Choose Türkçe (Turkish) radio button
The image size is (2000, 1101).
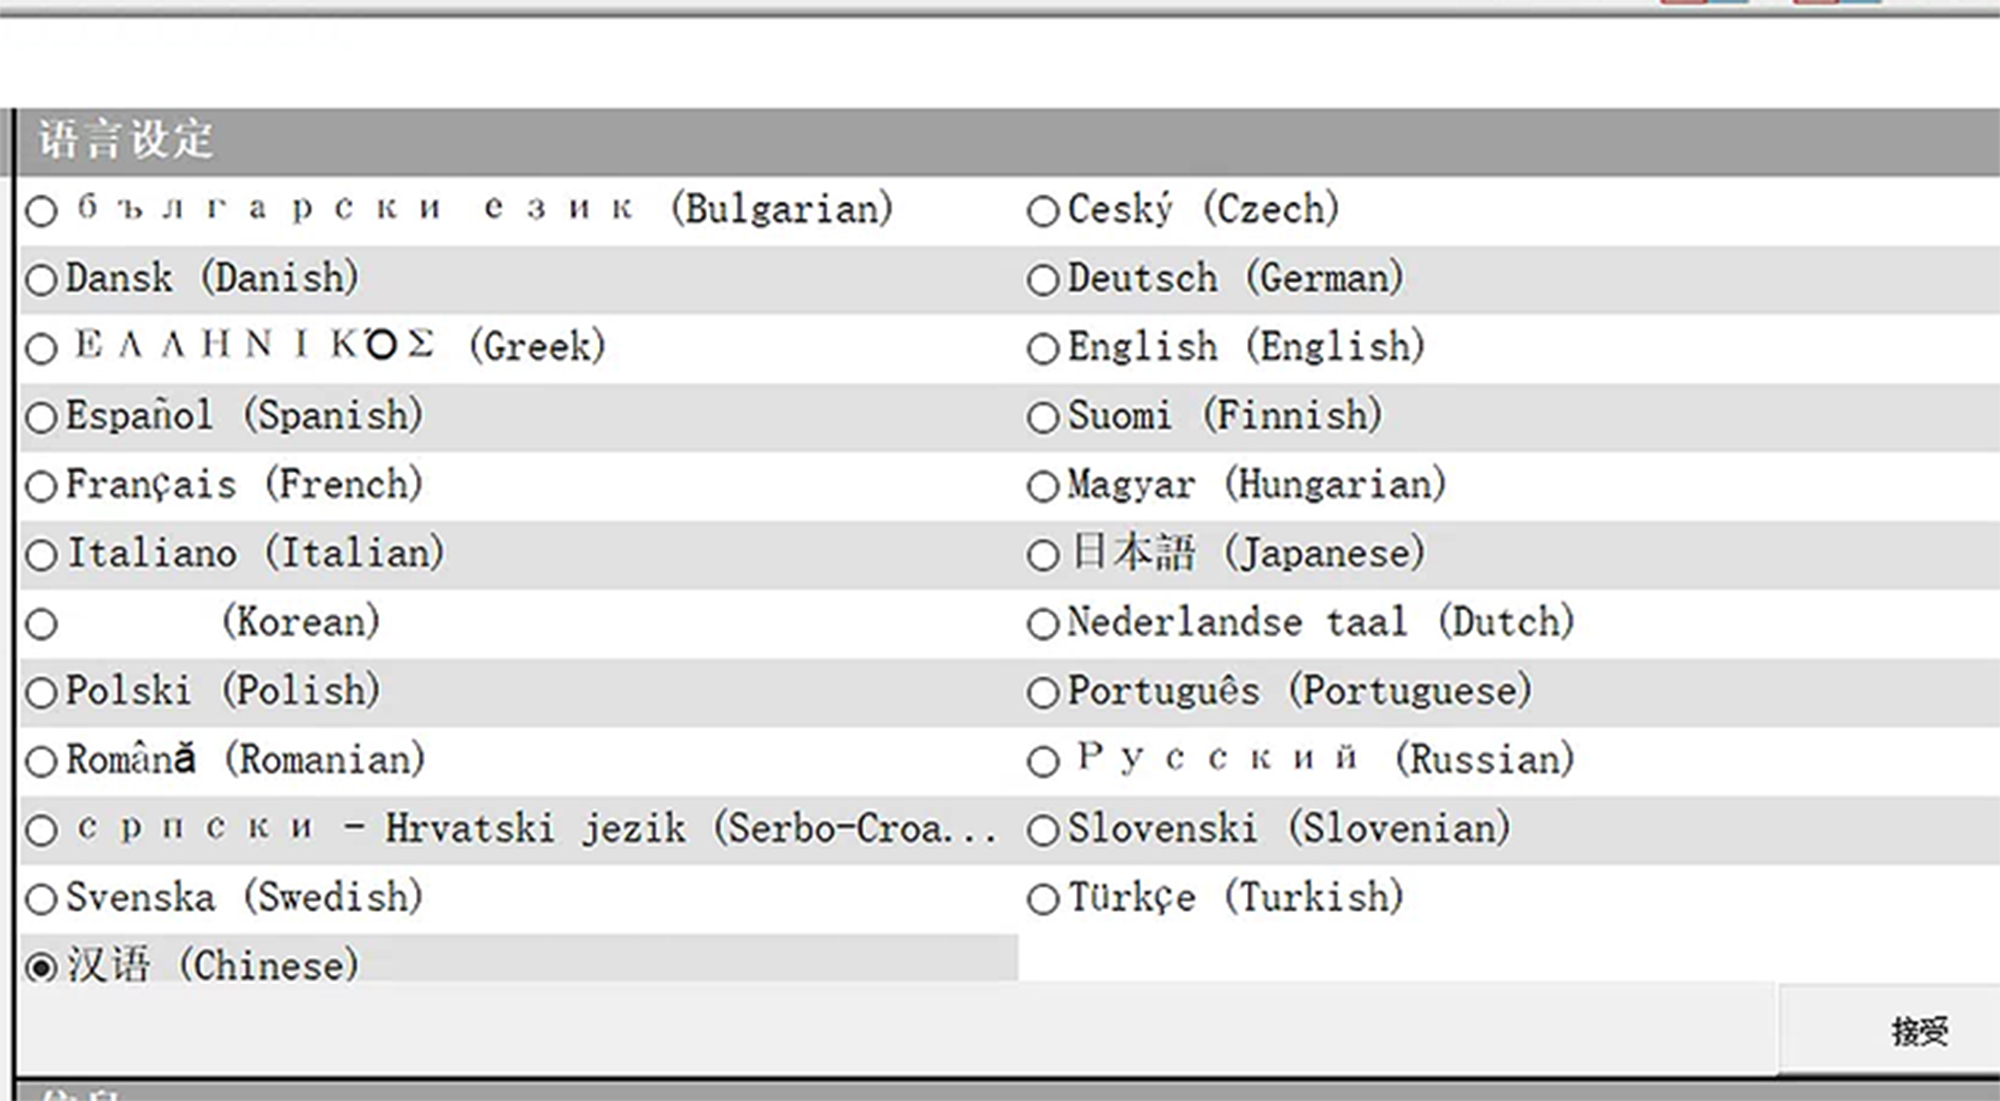pyautogui.click(x=1043, y=899)
